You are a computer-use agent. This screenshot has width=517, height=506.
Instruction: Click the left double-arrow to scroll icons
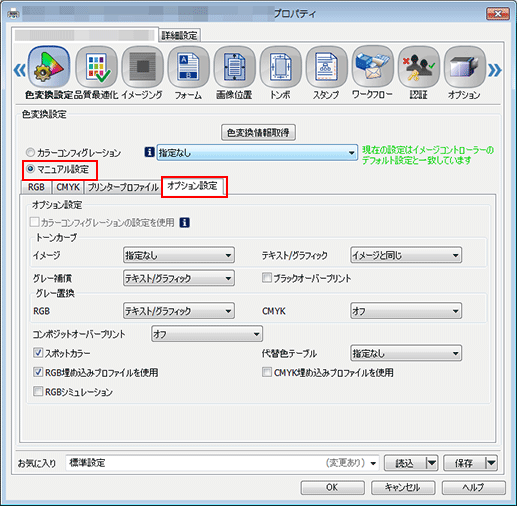[20, 70]
